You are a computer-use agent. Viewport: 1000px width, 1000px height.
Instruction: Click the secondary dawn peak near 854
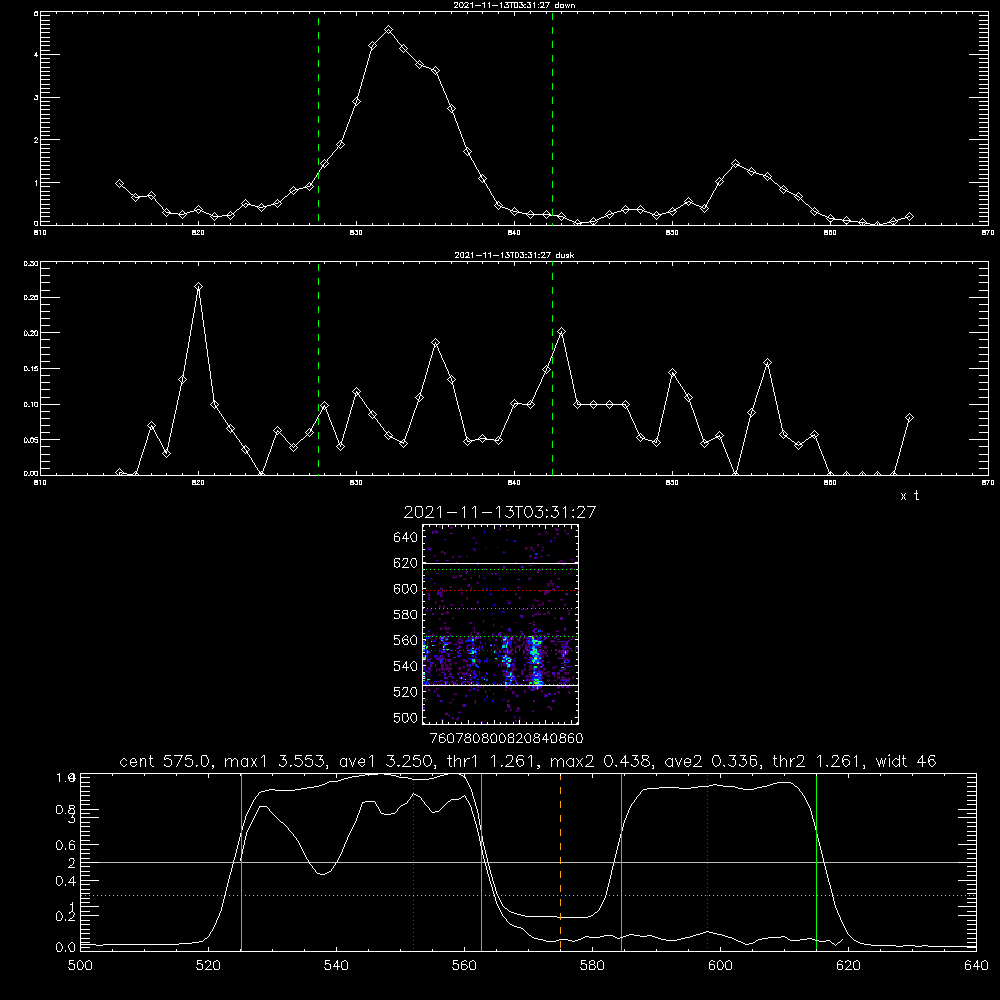coord(735,164)
